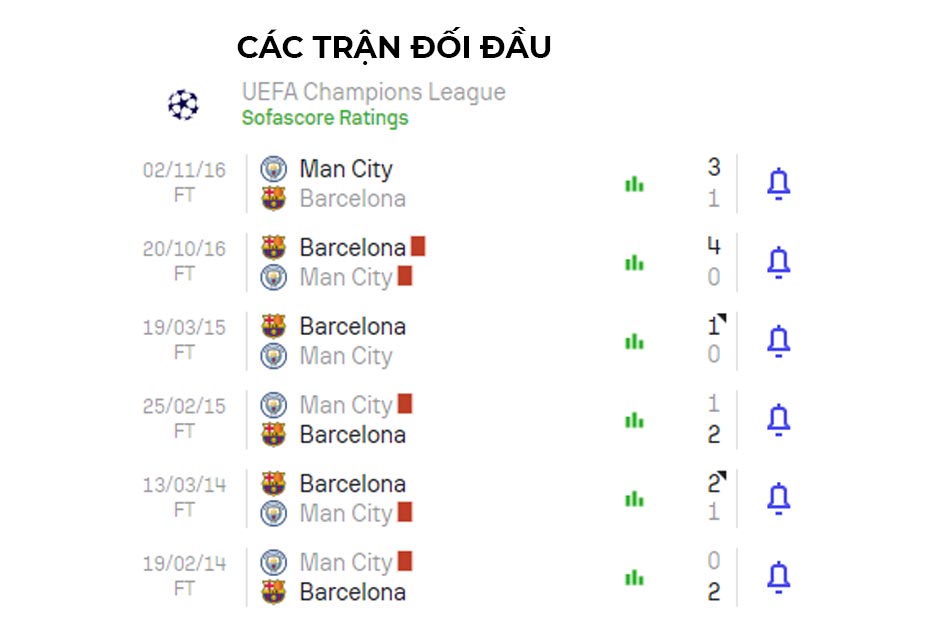The width and height of the screenshot is (940, 620).
Task: Click bell icon for 19/02/14 match
Action: tap(778, 577)
